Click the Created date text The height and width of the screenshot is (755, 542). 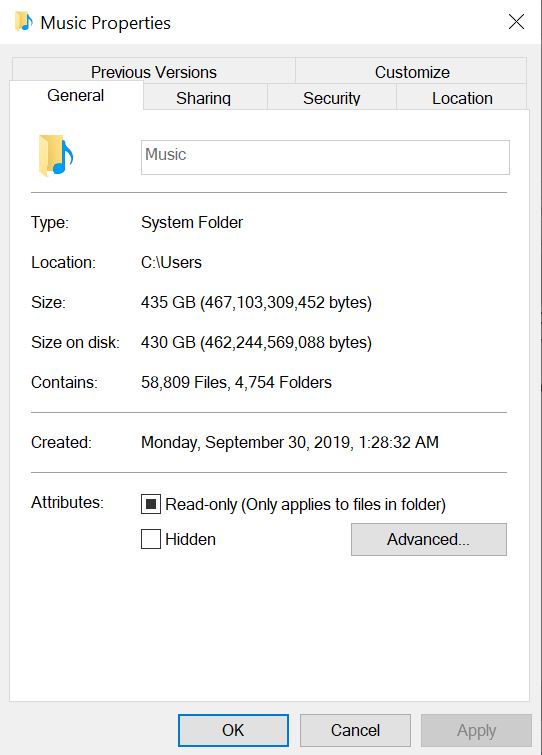pos(290,442)
